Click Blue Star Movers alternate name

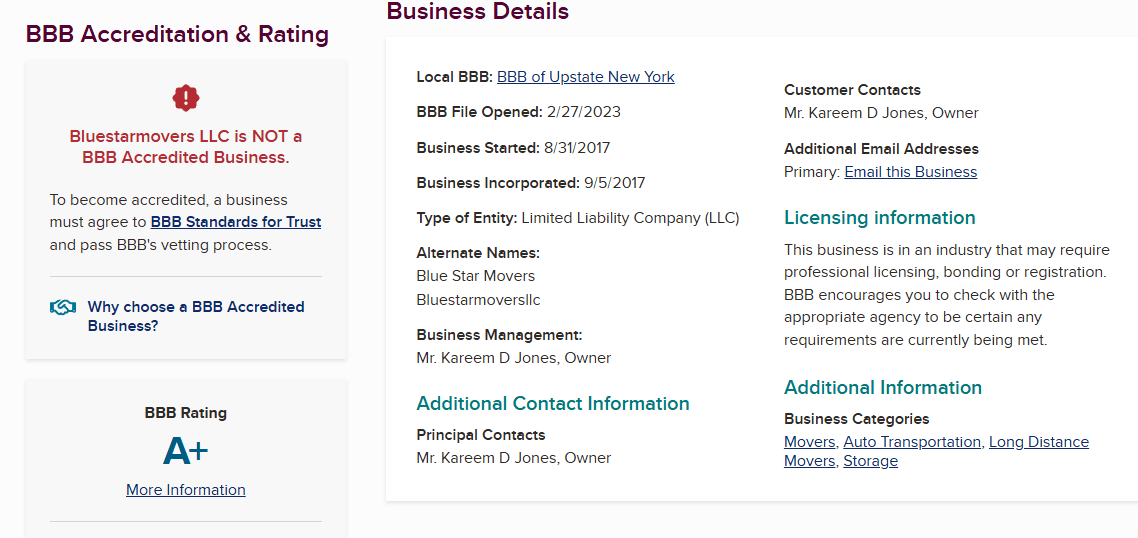(475, 276)
